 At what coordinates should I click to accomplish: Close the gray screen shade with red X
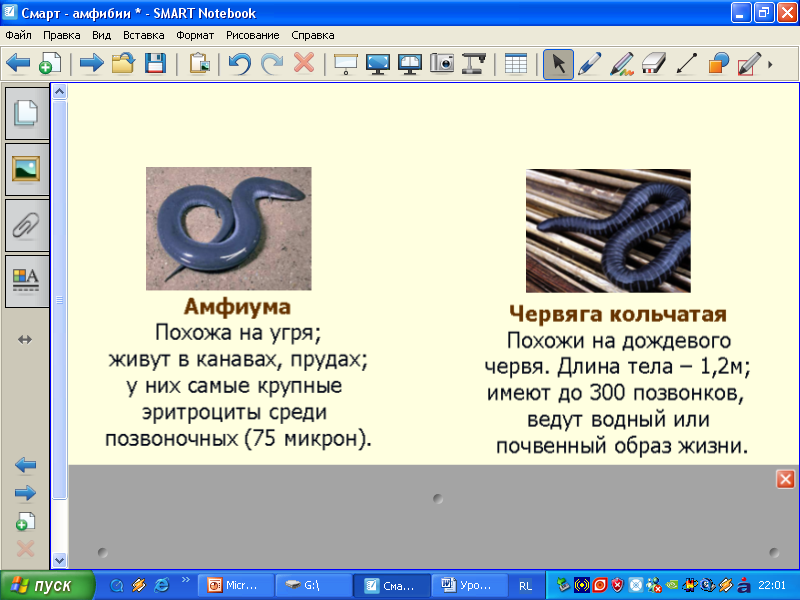point(785,479)
